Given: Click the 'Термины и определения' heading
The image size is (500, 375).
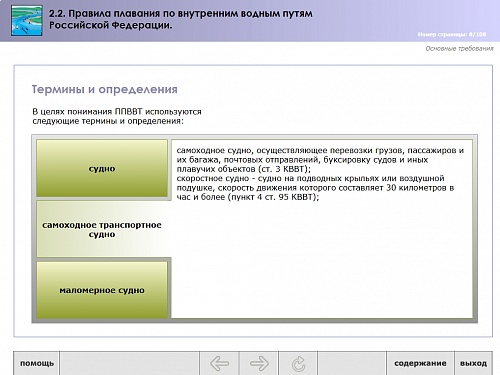Looking at the screenshot, I should 105,89.
